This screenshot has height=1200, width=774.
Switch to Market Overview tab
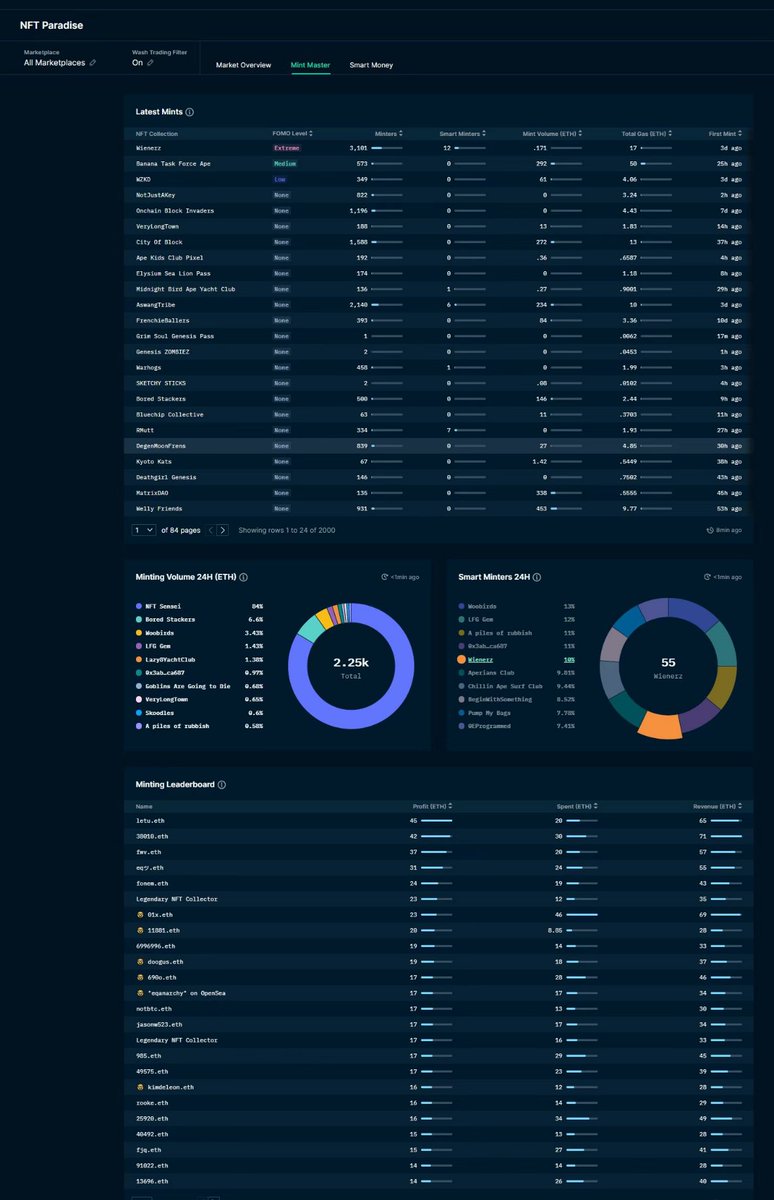pos(243,65)
